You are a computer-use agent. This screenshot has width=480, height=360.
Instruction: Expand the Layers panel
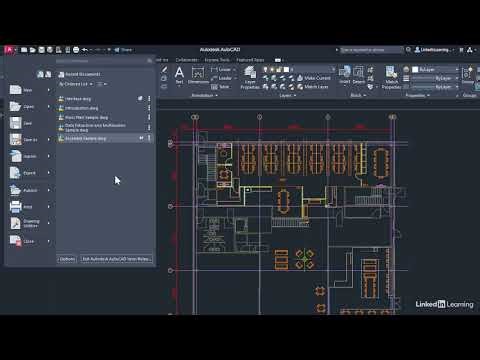(288, 95)
